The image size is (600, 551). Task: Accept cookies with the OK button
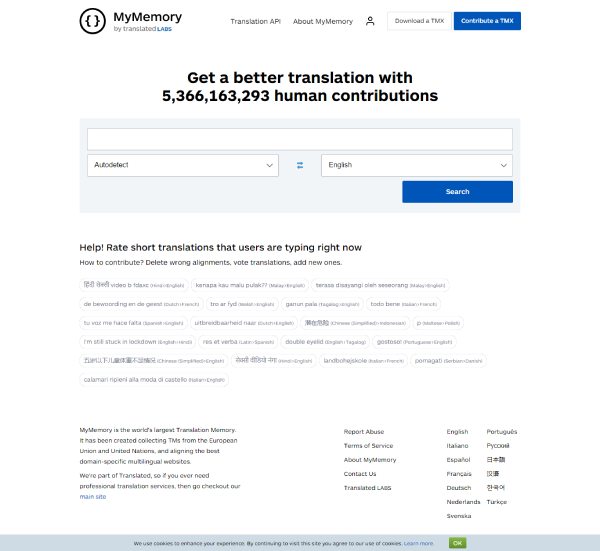pos(457,543)
